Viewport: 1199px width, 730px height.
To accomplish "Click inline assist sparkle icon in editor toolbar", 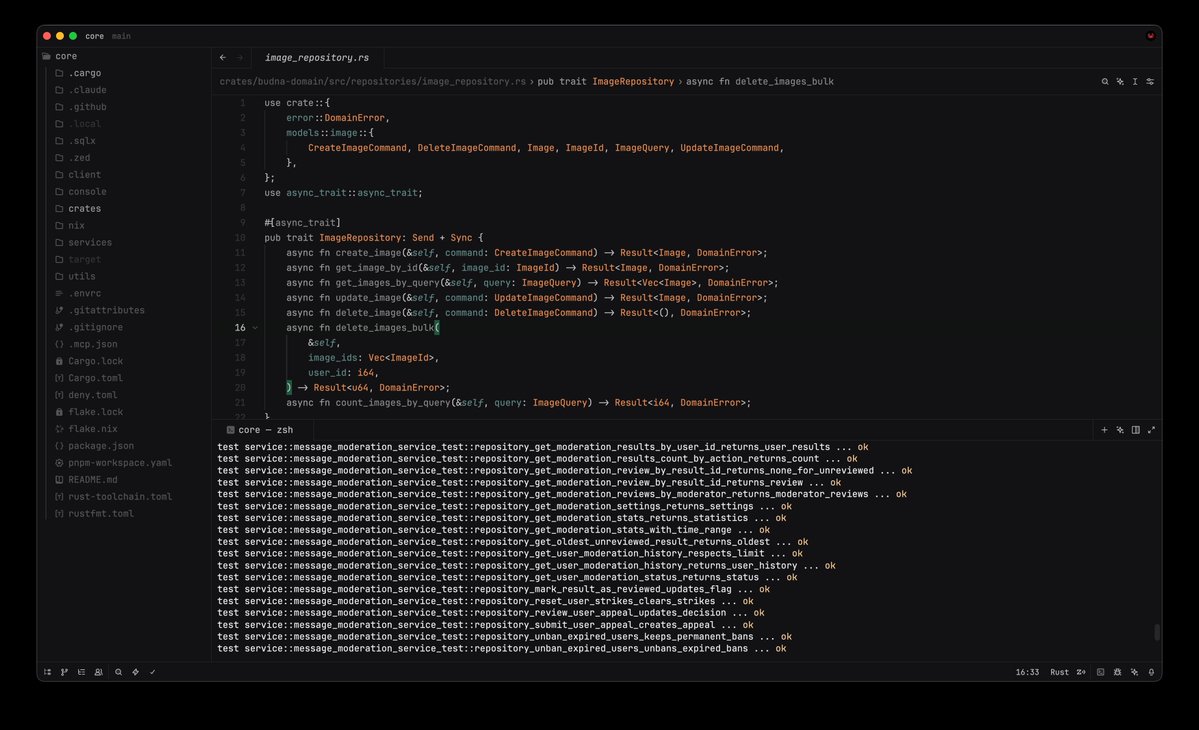I will click(1120, 81).
